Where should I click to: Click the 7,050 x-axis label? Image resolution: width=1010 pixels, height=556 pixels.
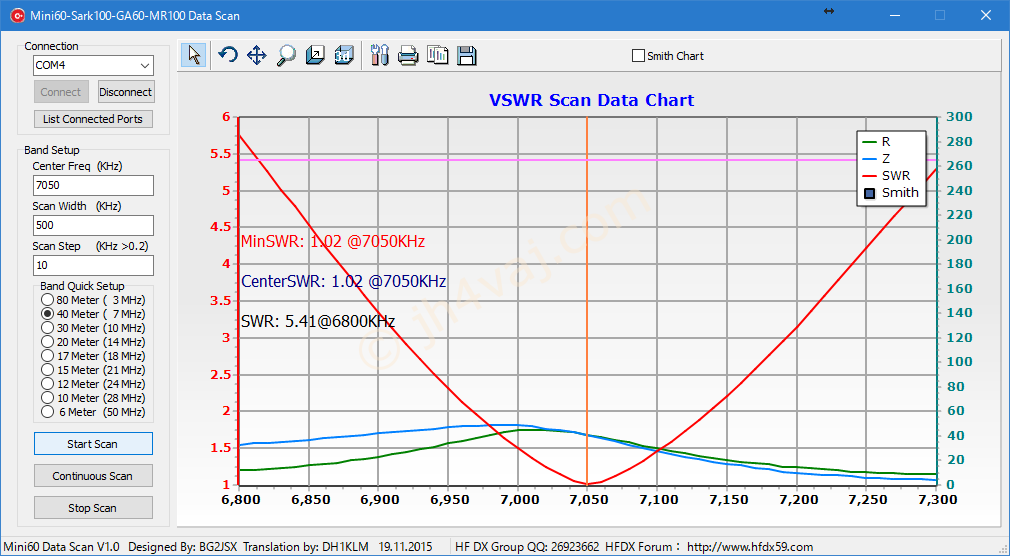coord(587,500)
